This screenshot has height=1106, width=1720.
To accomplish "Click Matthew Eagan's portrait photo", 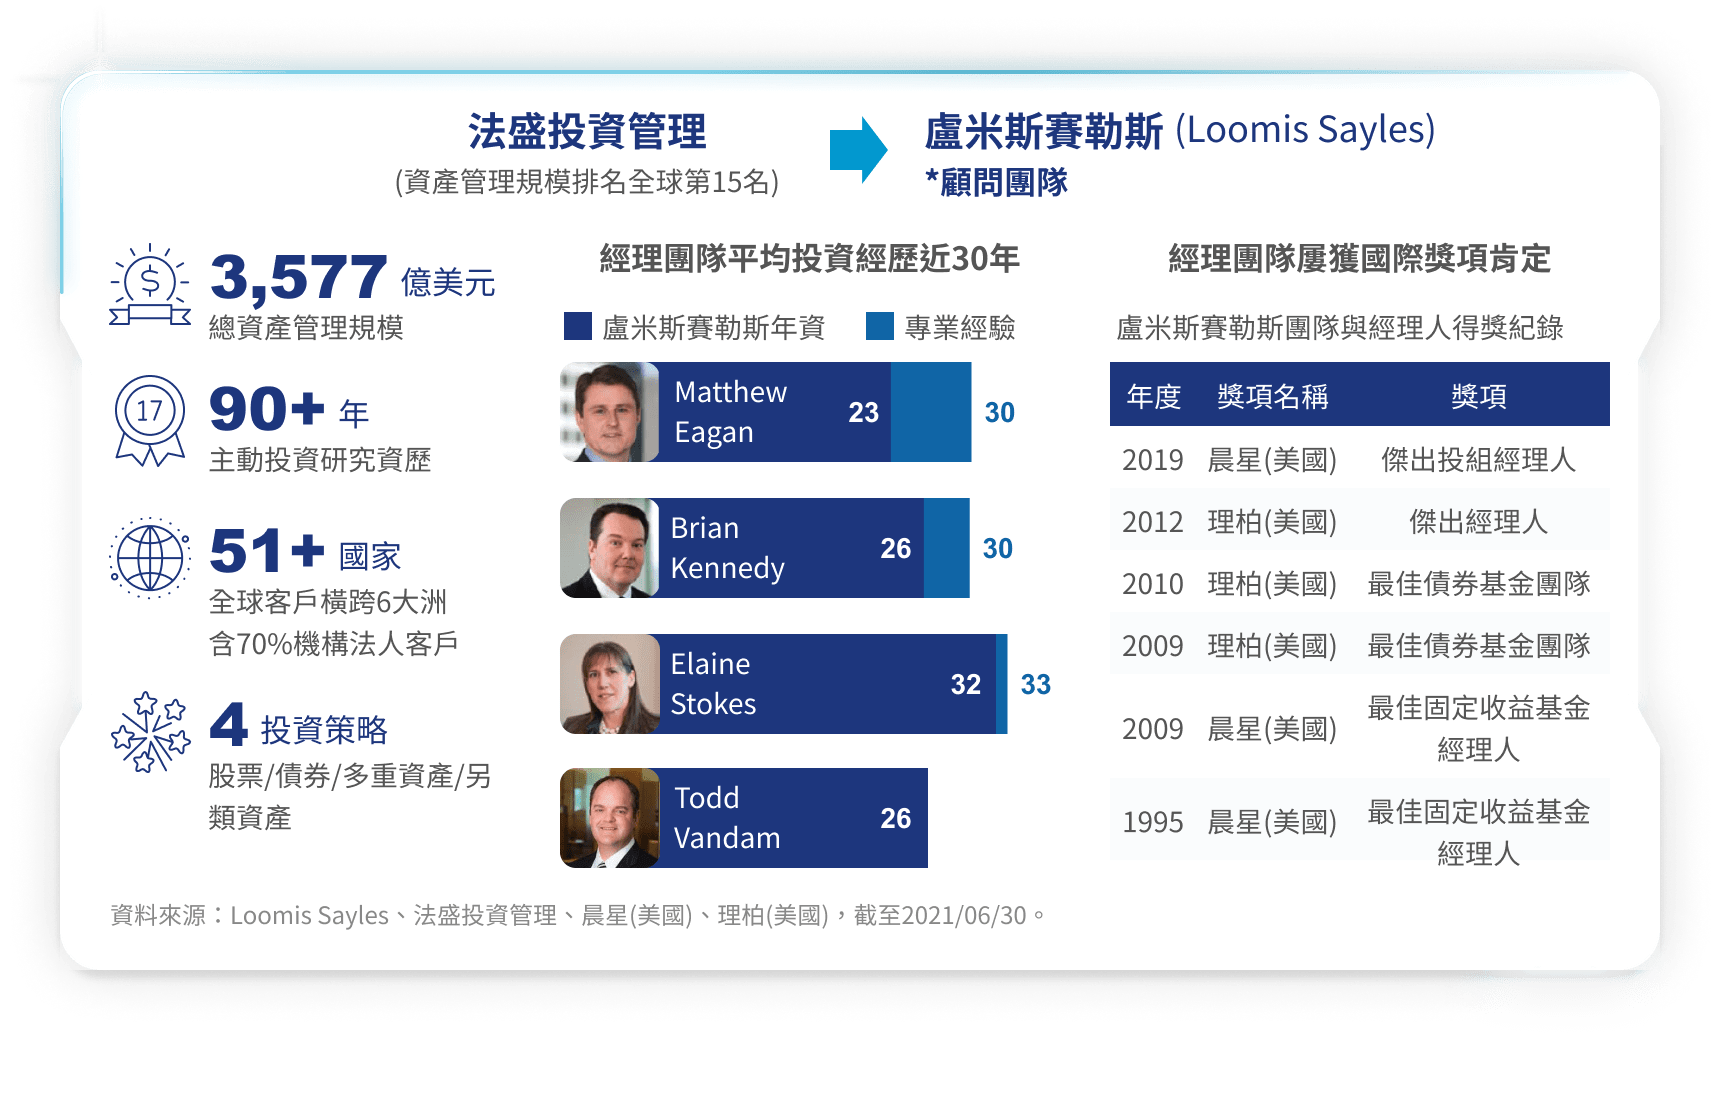I will point(609,412).
